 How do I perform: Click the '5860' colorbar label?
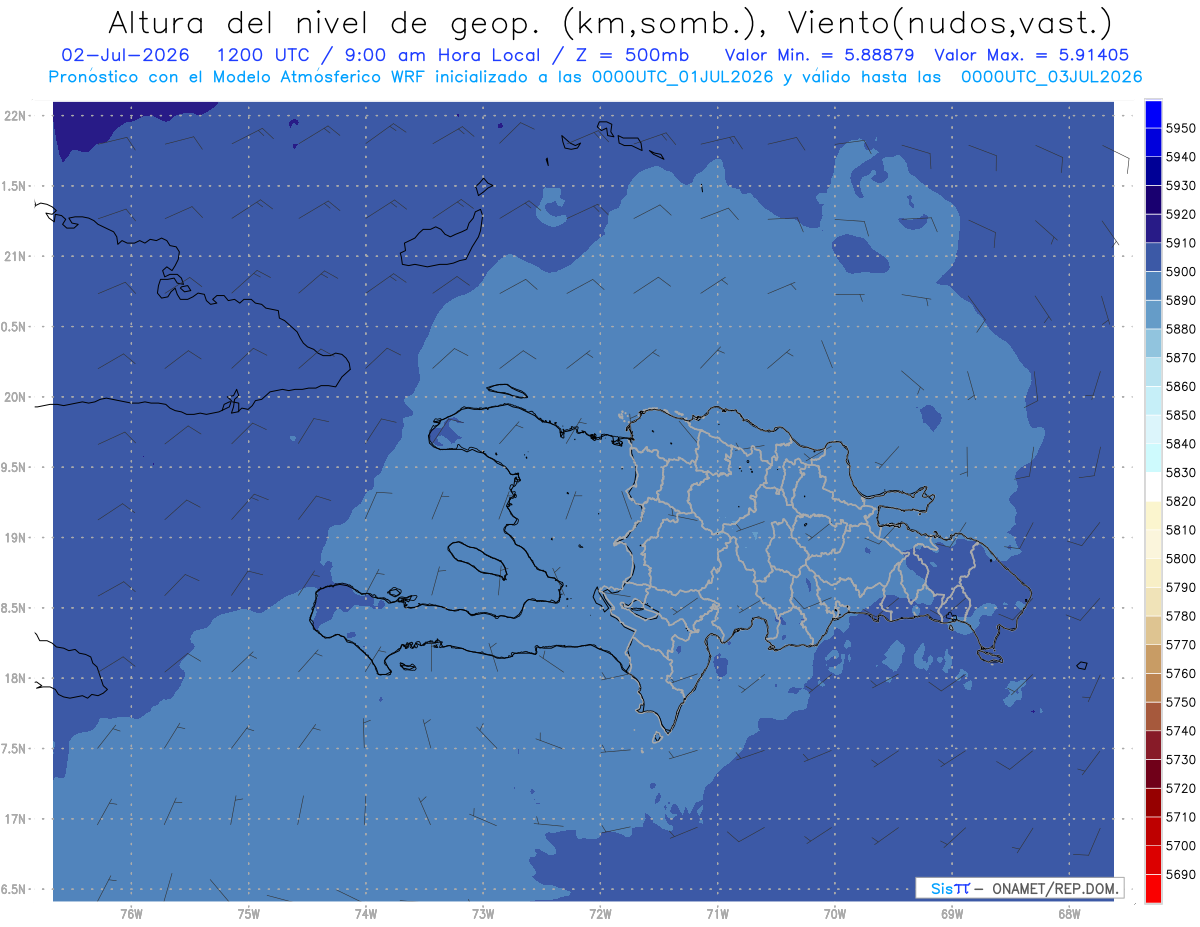(1180, 386)
